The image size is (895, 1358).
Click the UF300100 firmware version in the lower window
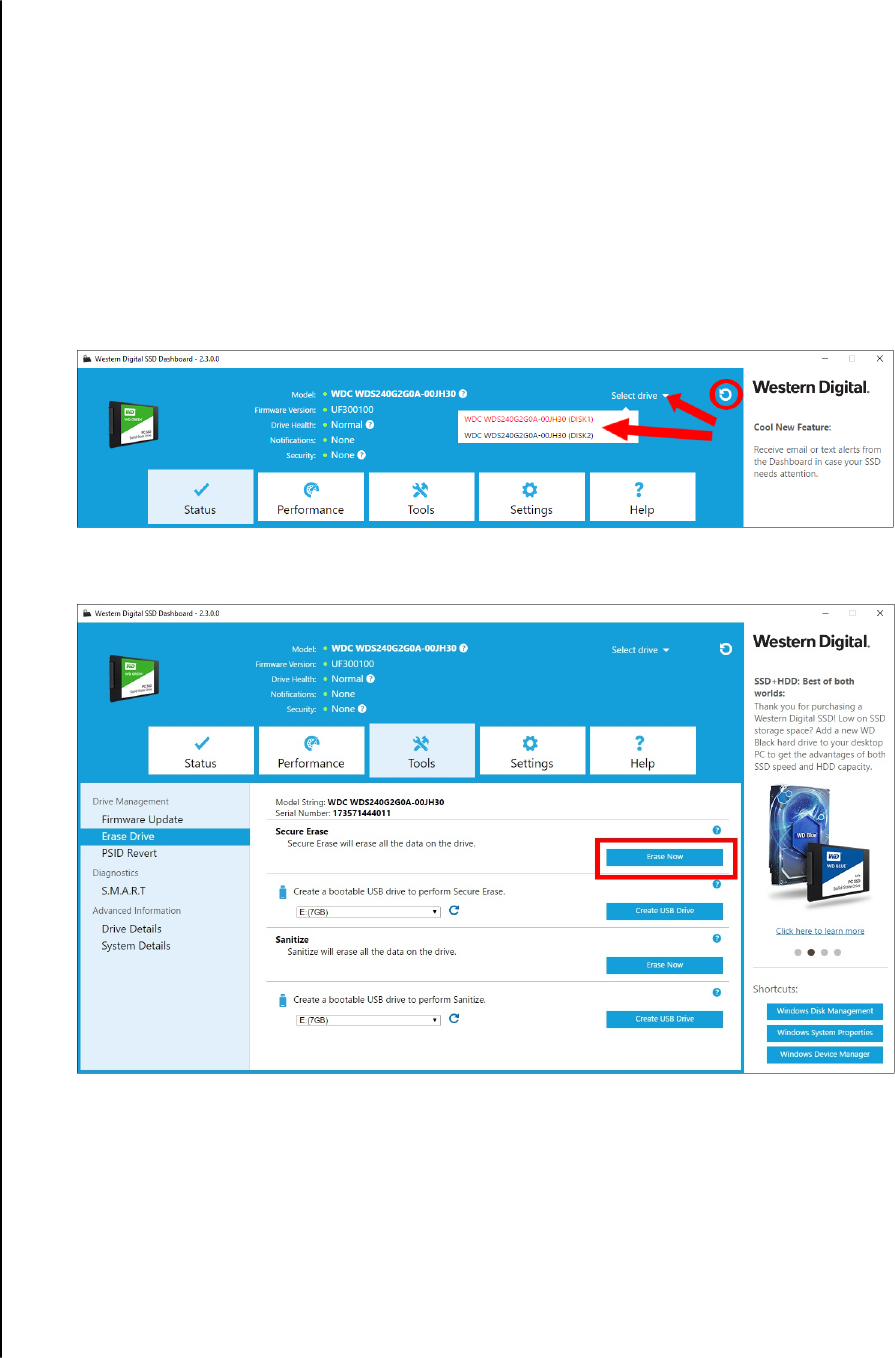353,663
